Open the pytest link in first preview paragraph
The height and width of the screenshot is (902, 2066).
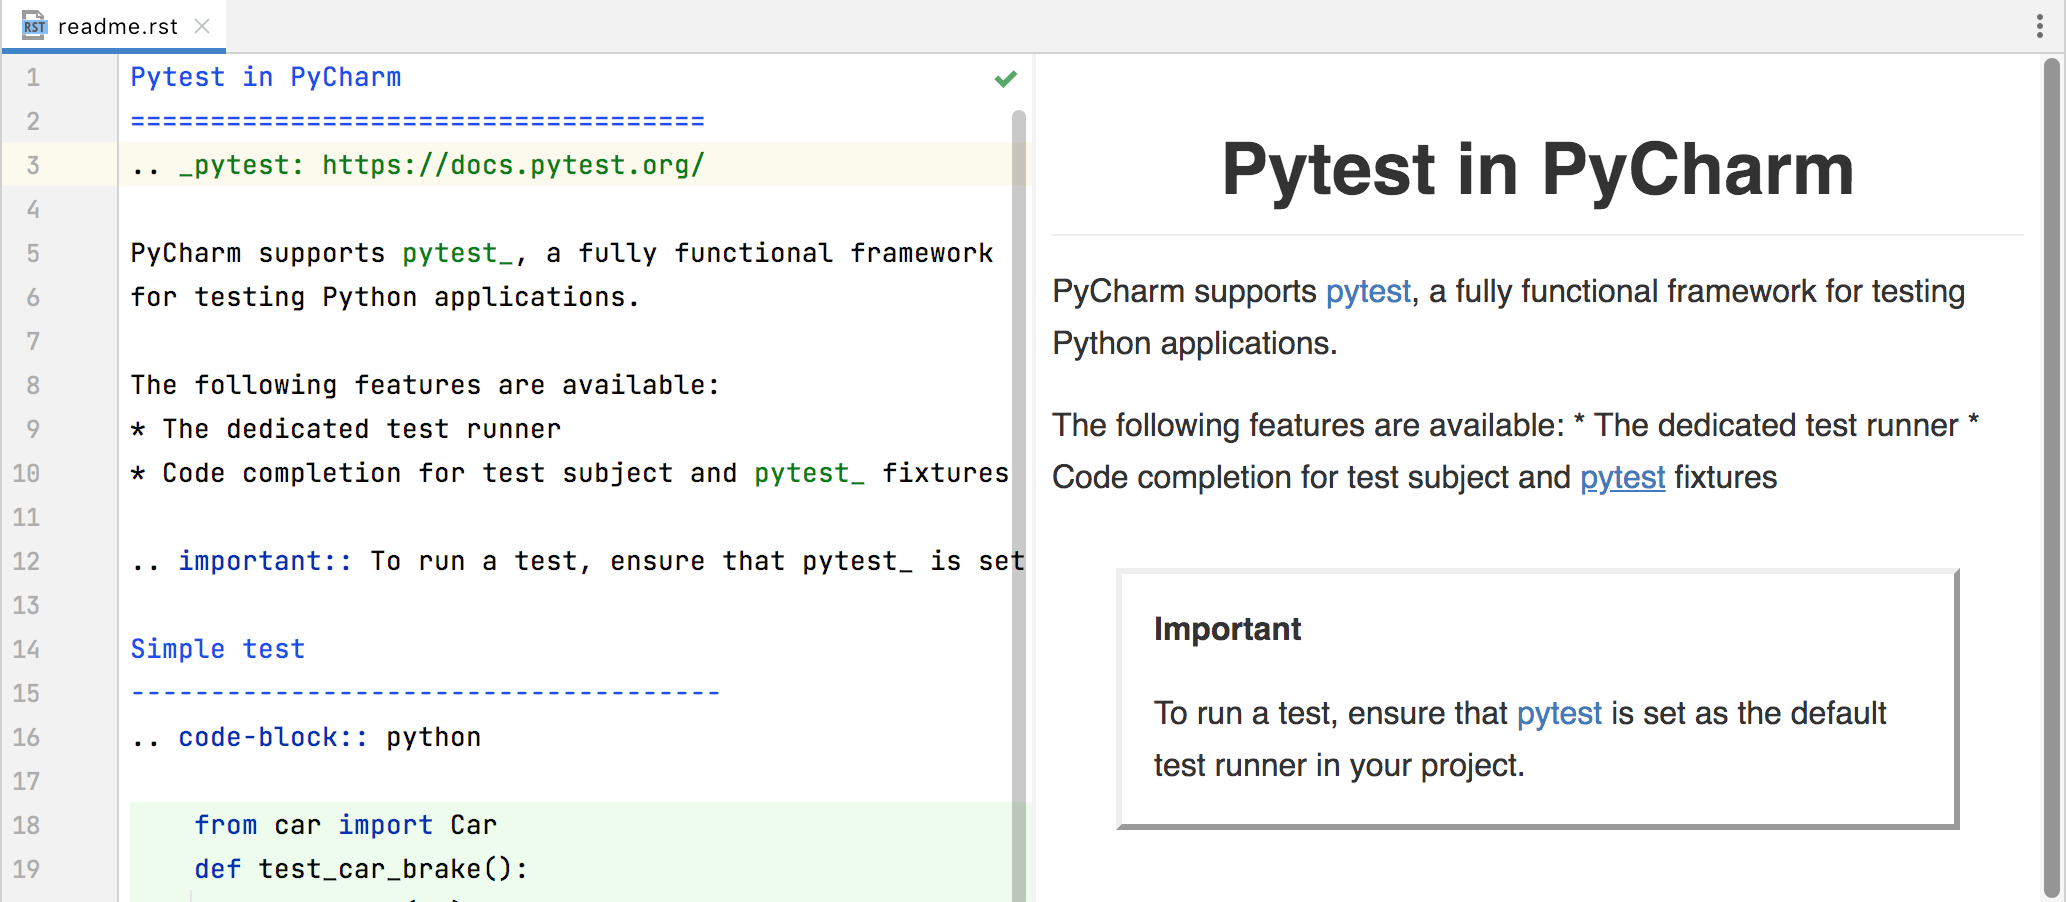point(1367,292)
